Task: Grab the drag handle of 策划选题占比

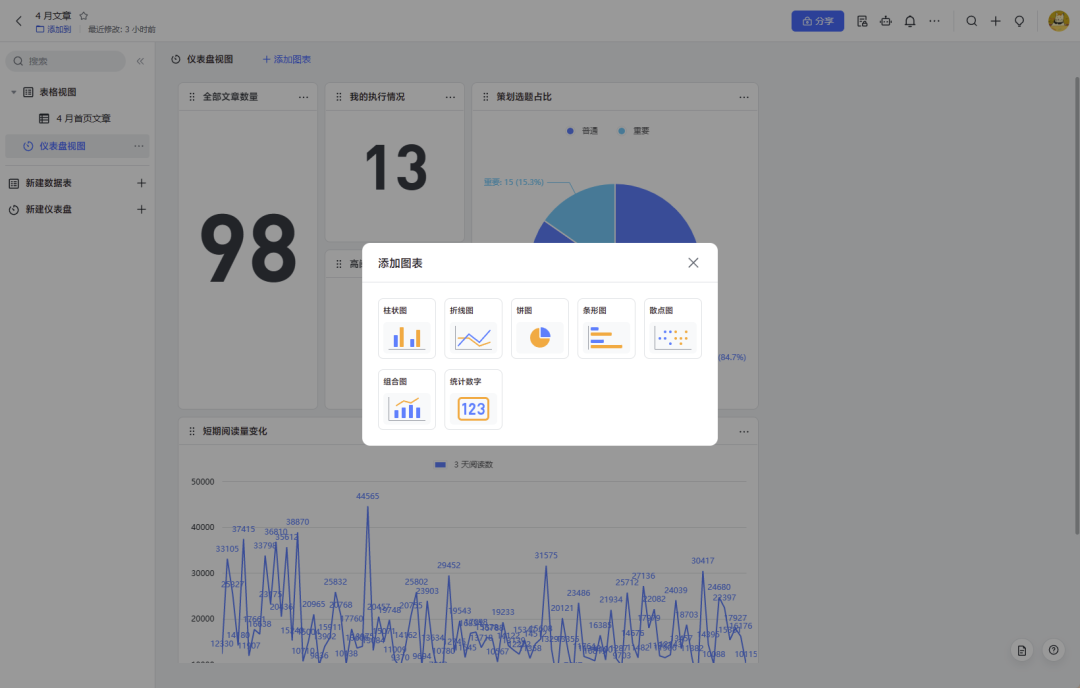Action: coord(486,97)
